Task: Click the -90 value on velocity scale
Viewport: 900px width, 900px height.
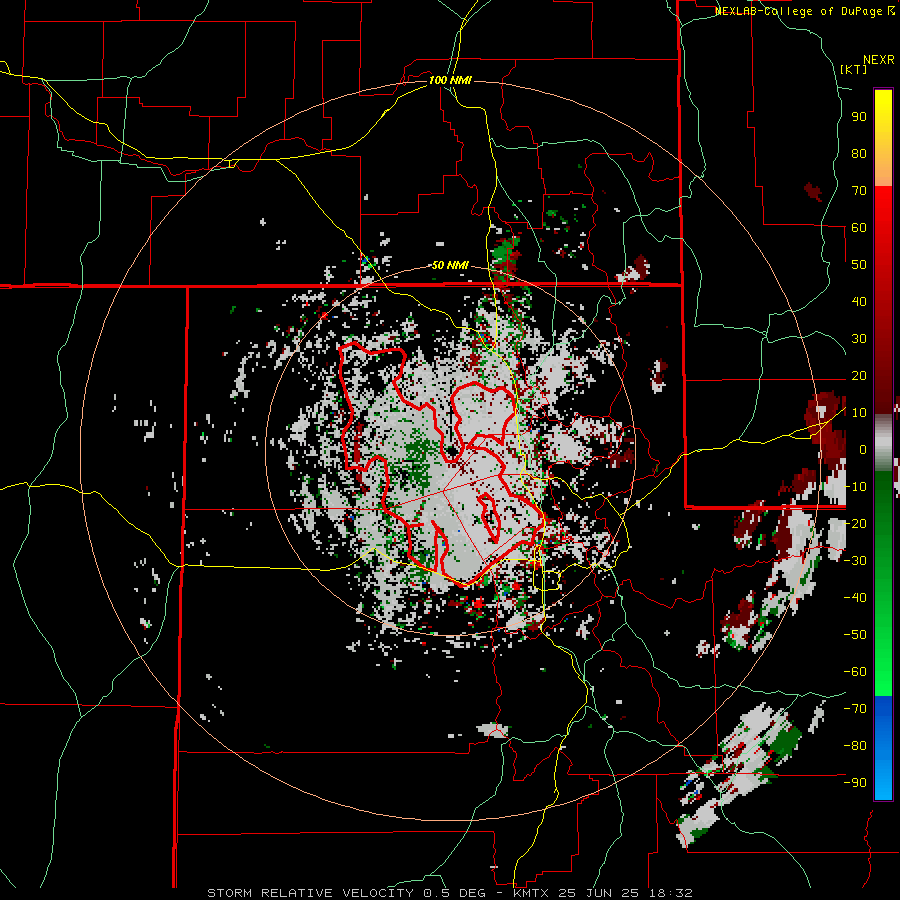Action: click(x=855, y=783)
